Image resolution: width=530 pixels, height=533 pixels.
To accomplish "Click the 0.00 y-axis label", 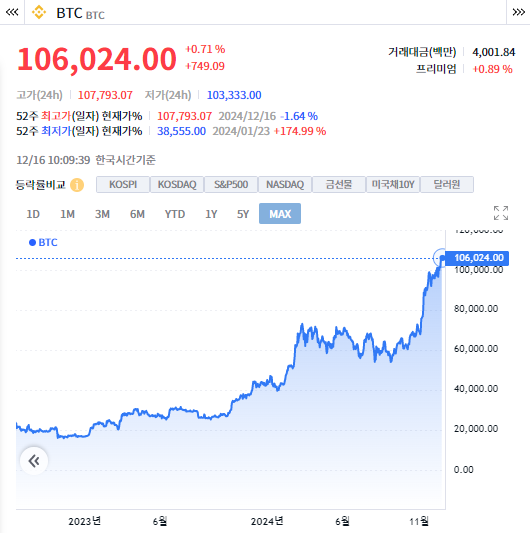I will pos(463,470).
